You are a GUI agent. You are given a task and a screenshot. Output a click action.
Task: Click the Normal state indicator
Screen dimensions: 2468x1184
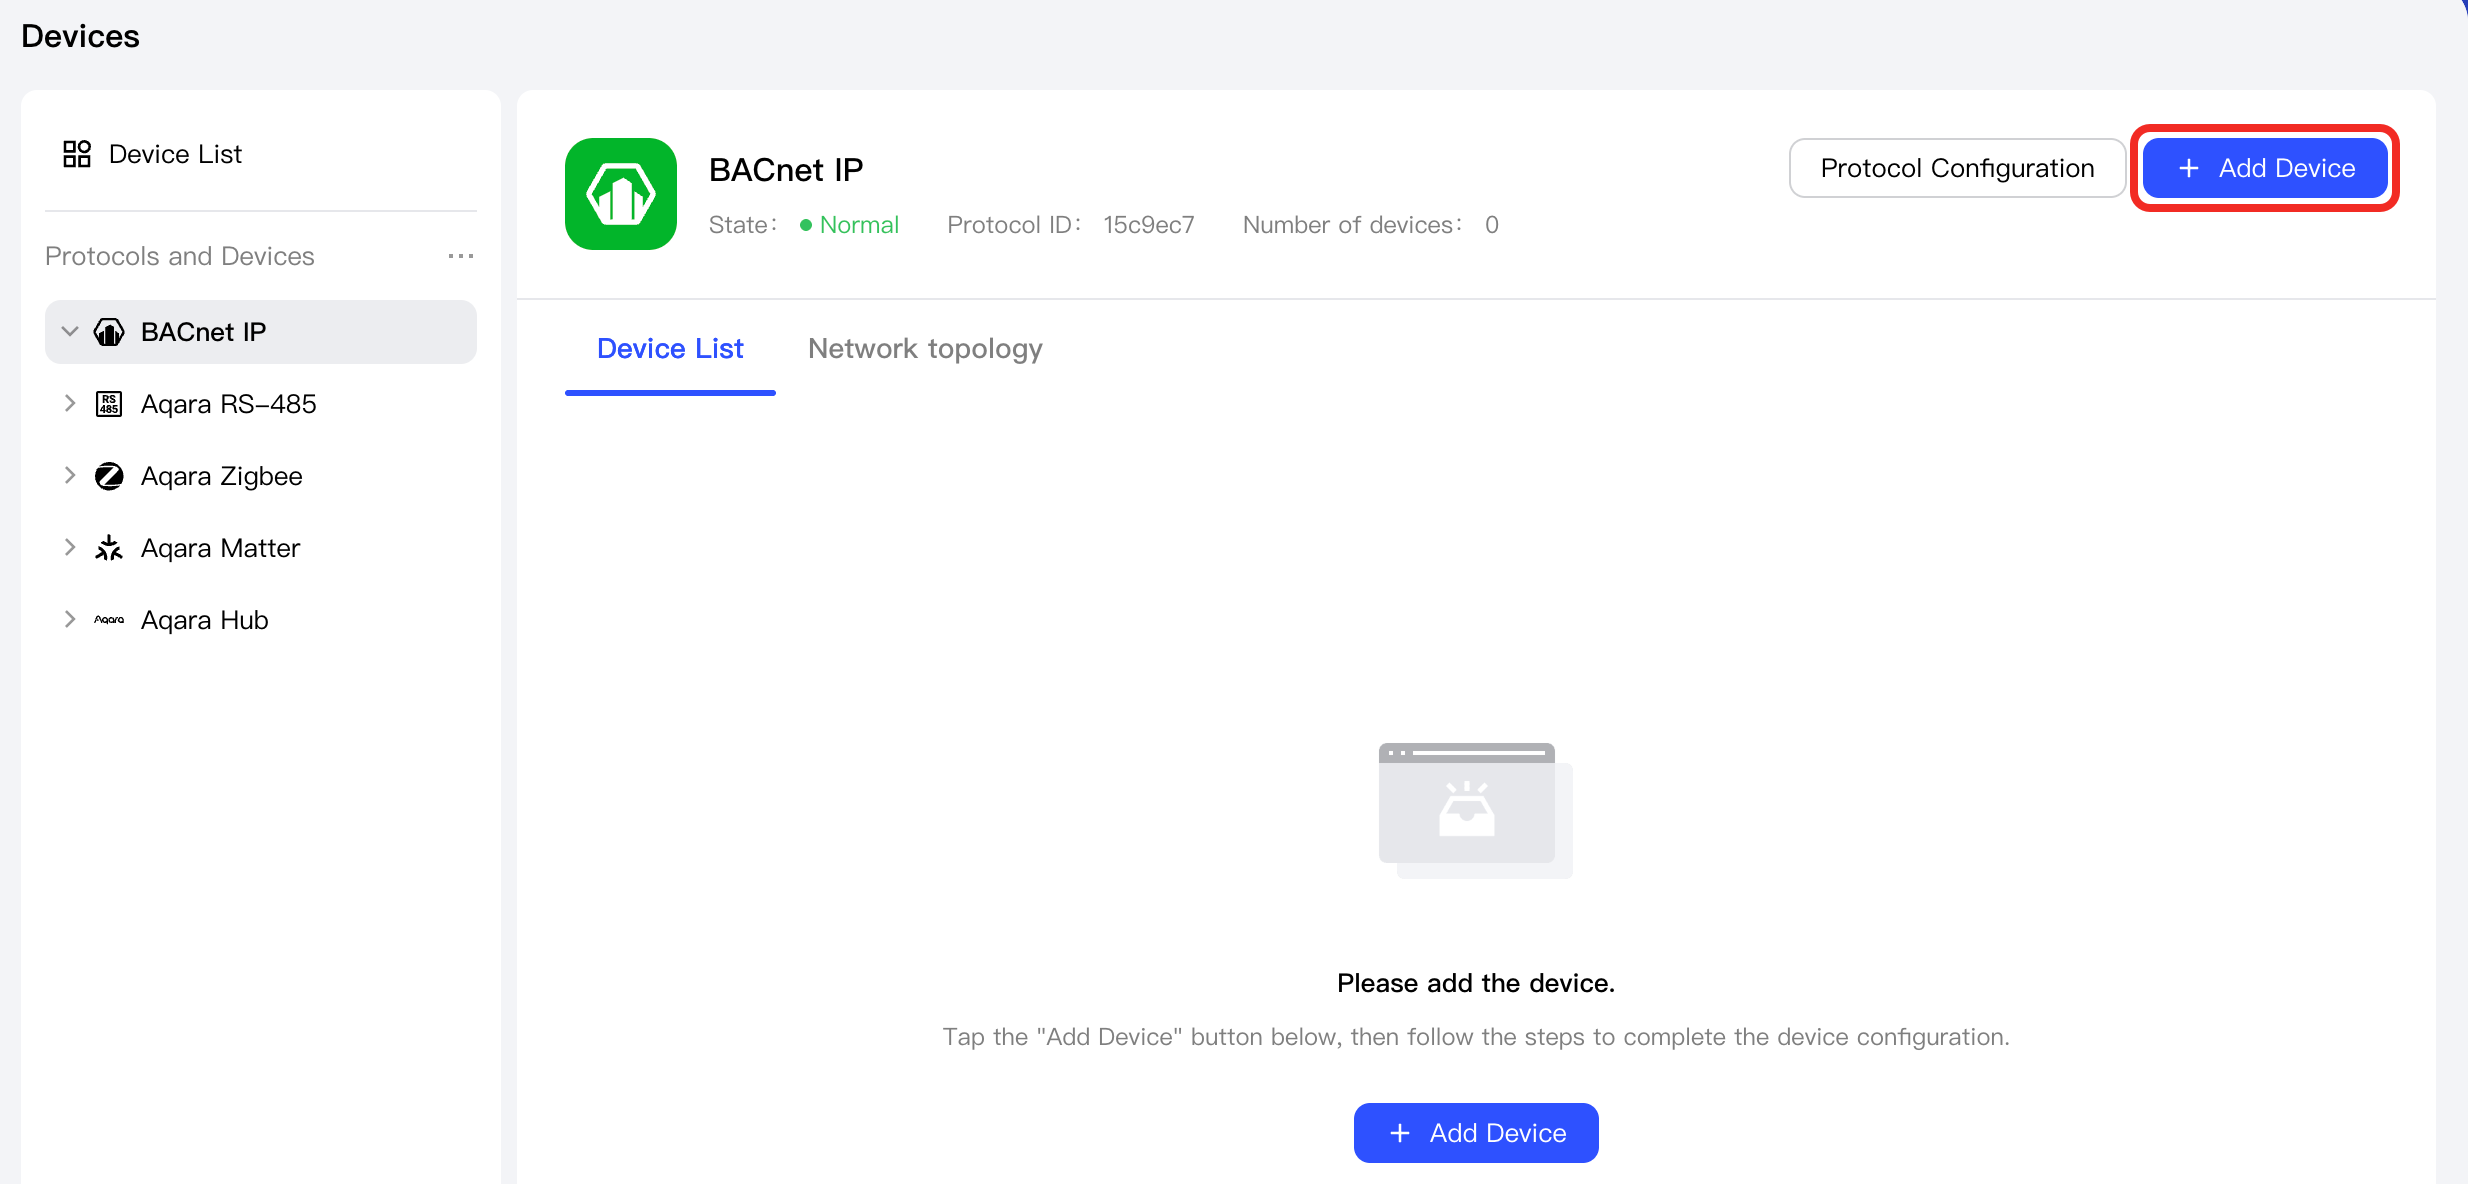[x=849, y=225]
